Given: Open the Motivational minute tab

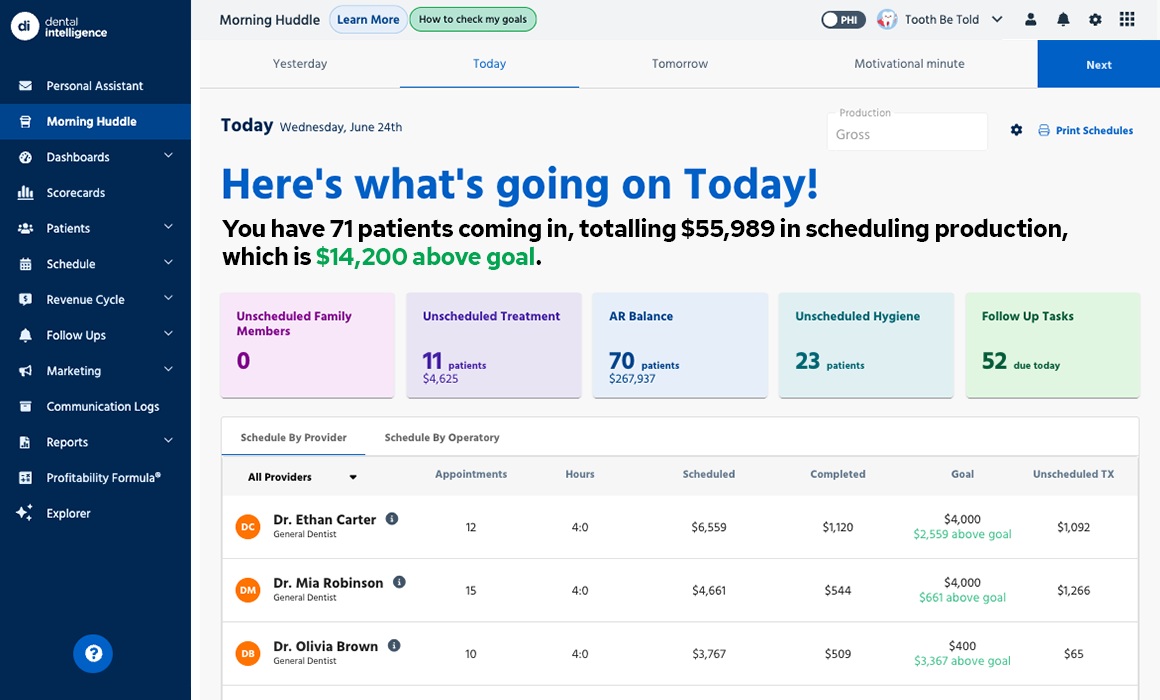Looking at the screenshot, I should [909, 64].
